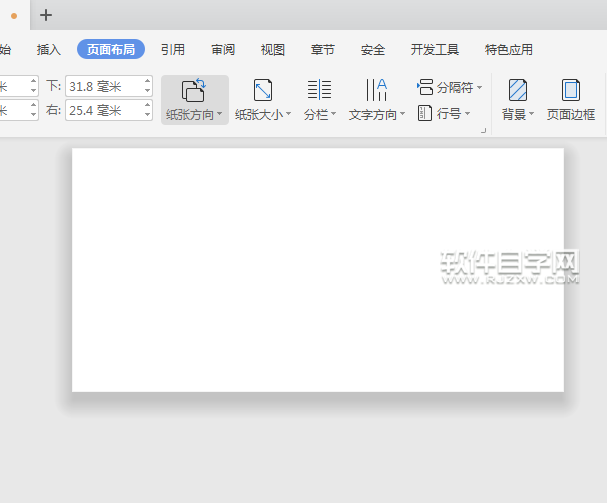Screen dimensions: 607x503
Task: Click the text direction (文字方向) icon
Action: 376,90
